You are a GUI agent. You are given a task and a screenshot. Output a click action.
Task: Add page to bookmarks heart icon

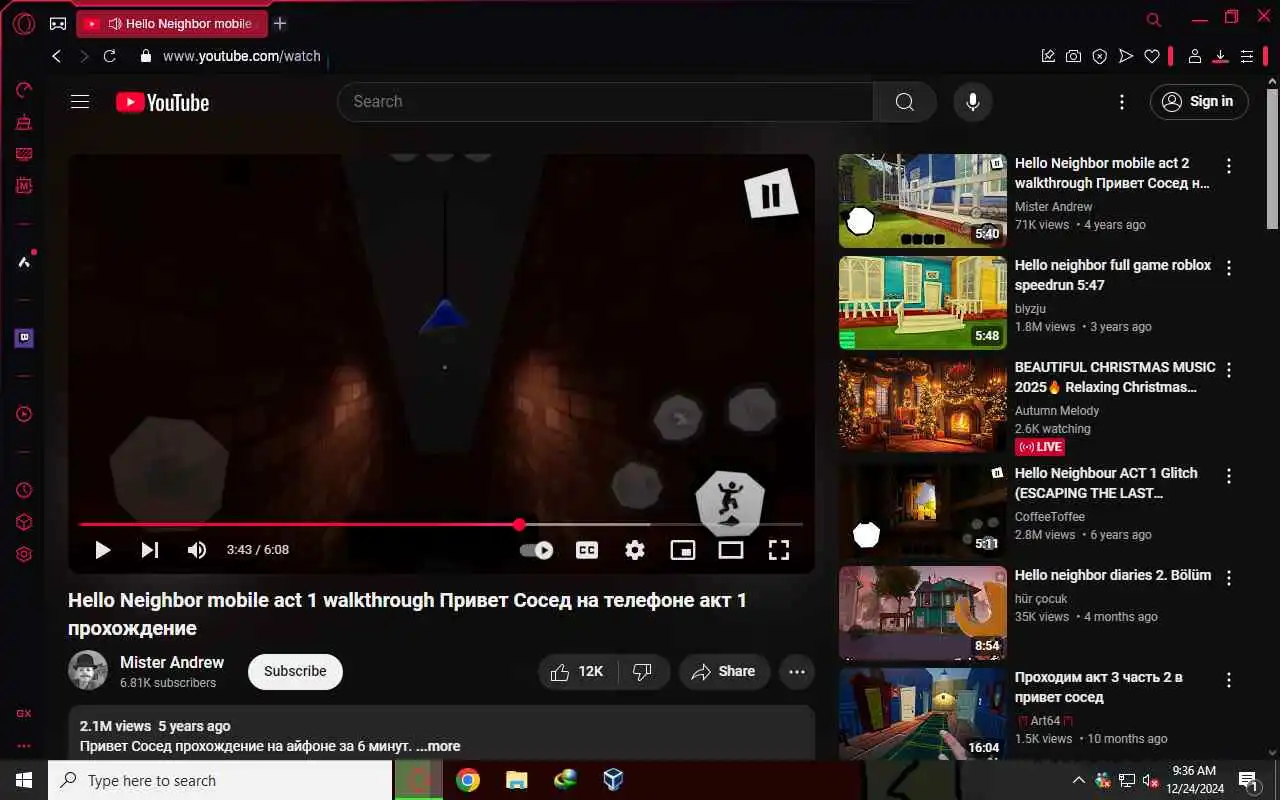click(1152, 56)
